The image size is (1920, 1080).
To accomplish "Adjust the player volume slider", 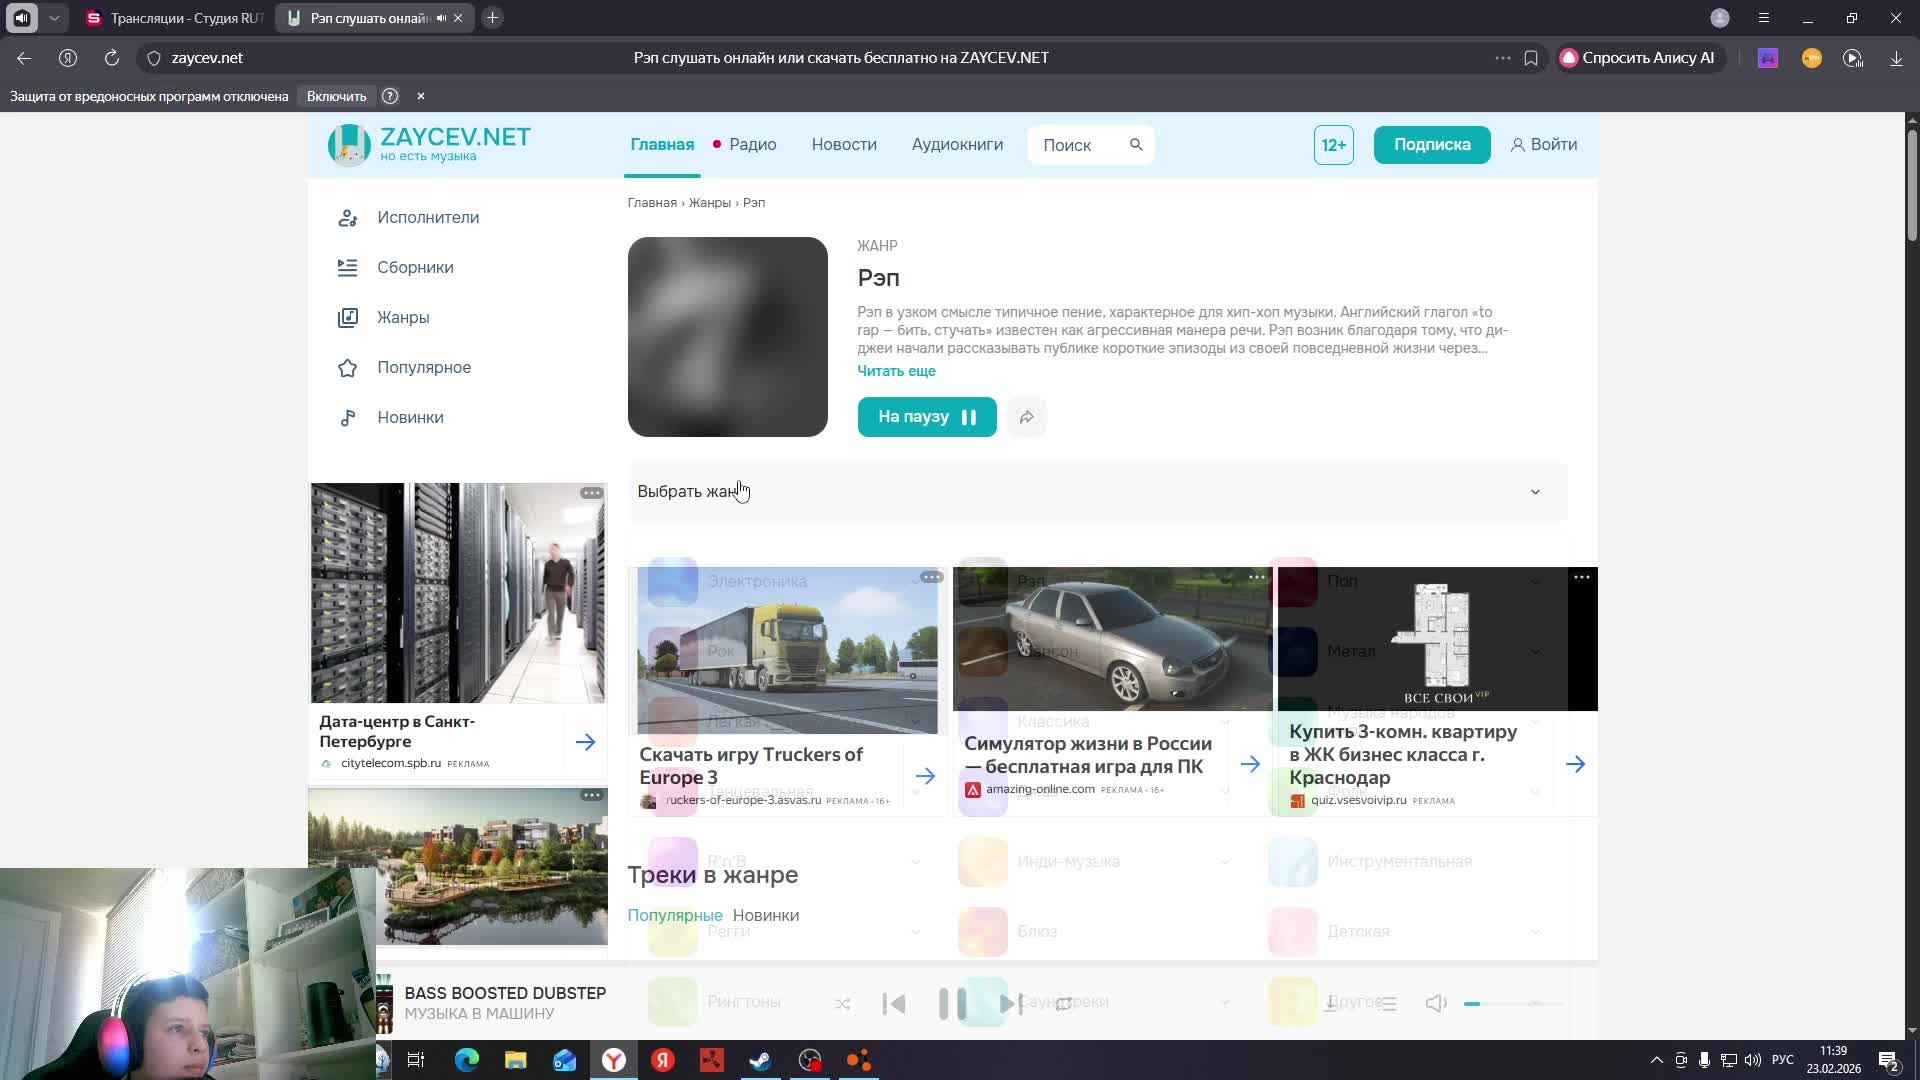I will (1512, 1003).
